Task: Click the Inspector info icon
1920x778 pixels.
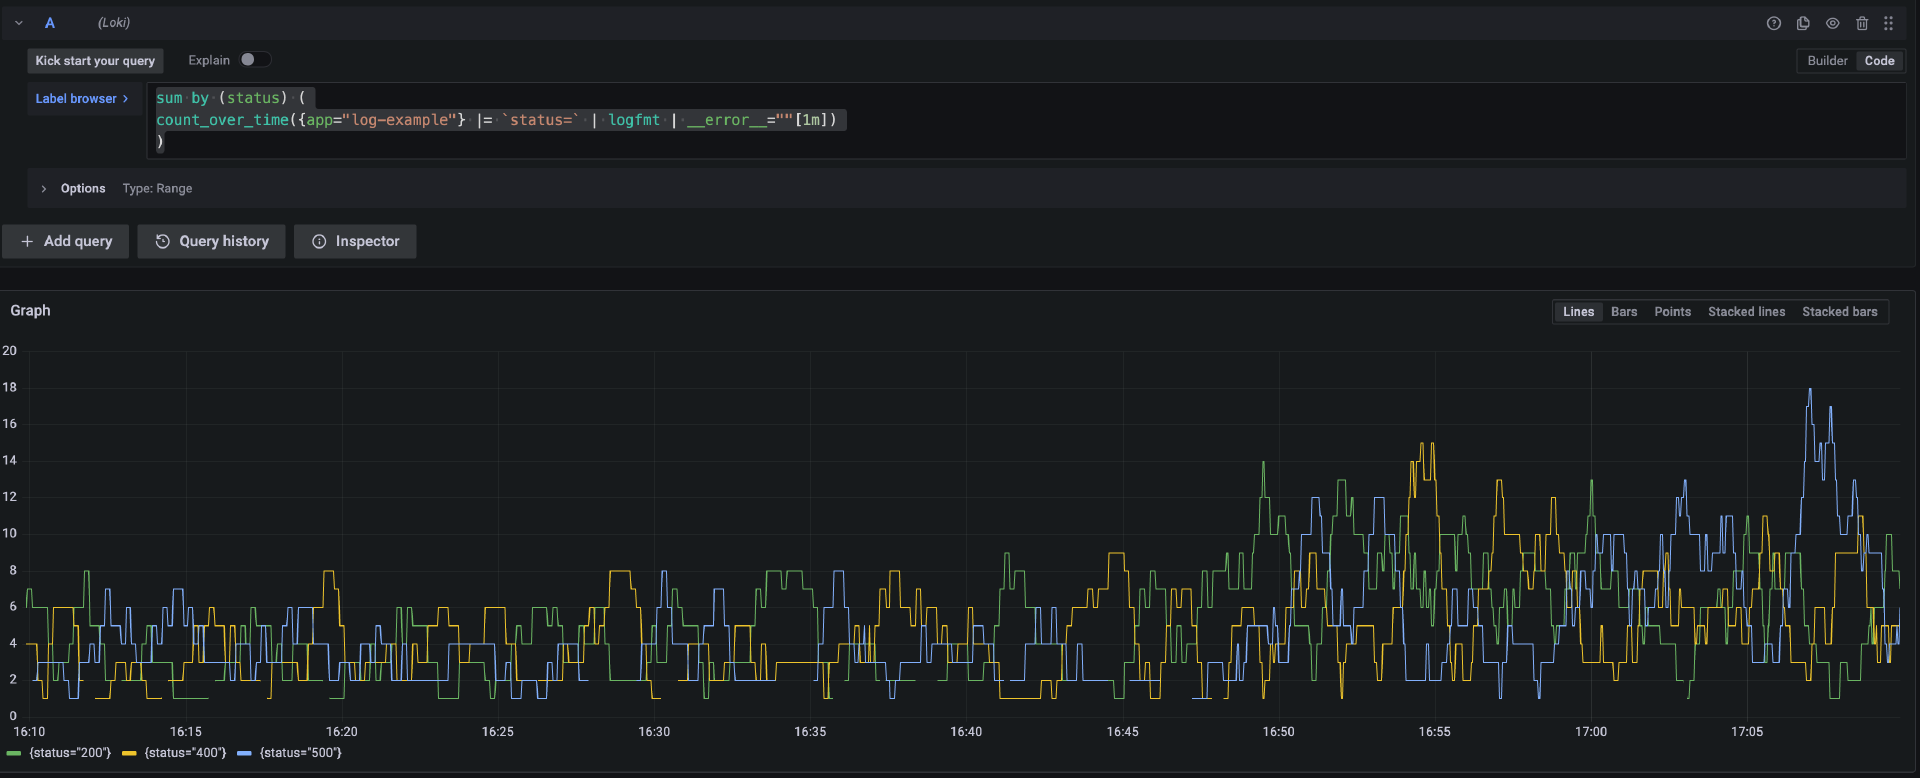Action: pos(319,241)
